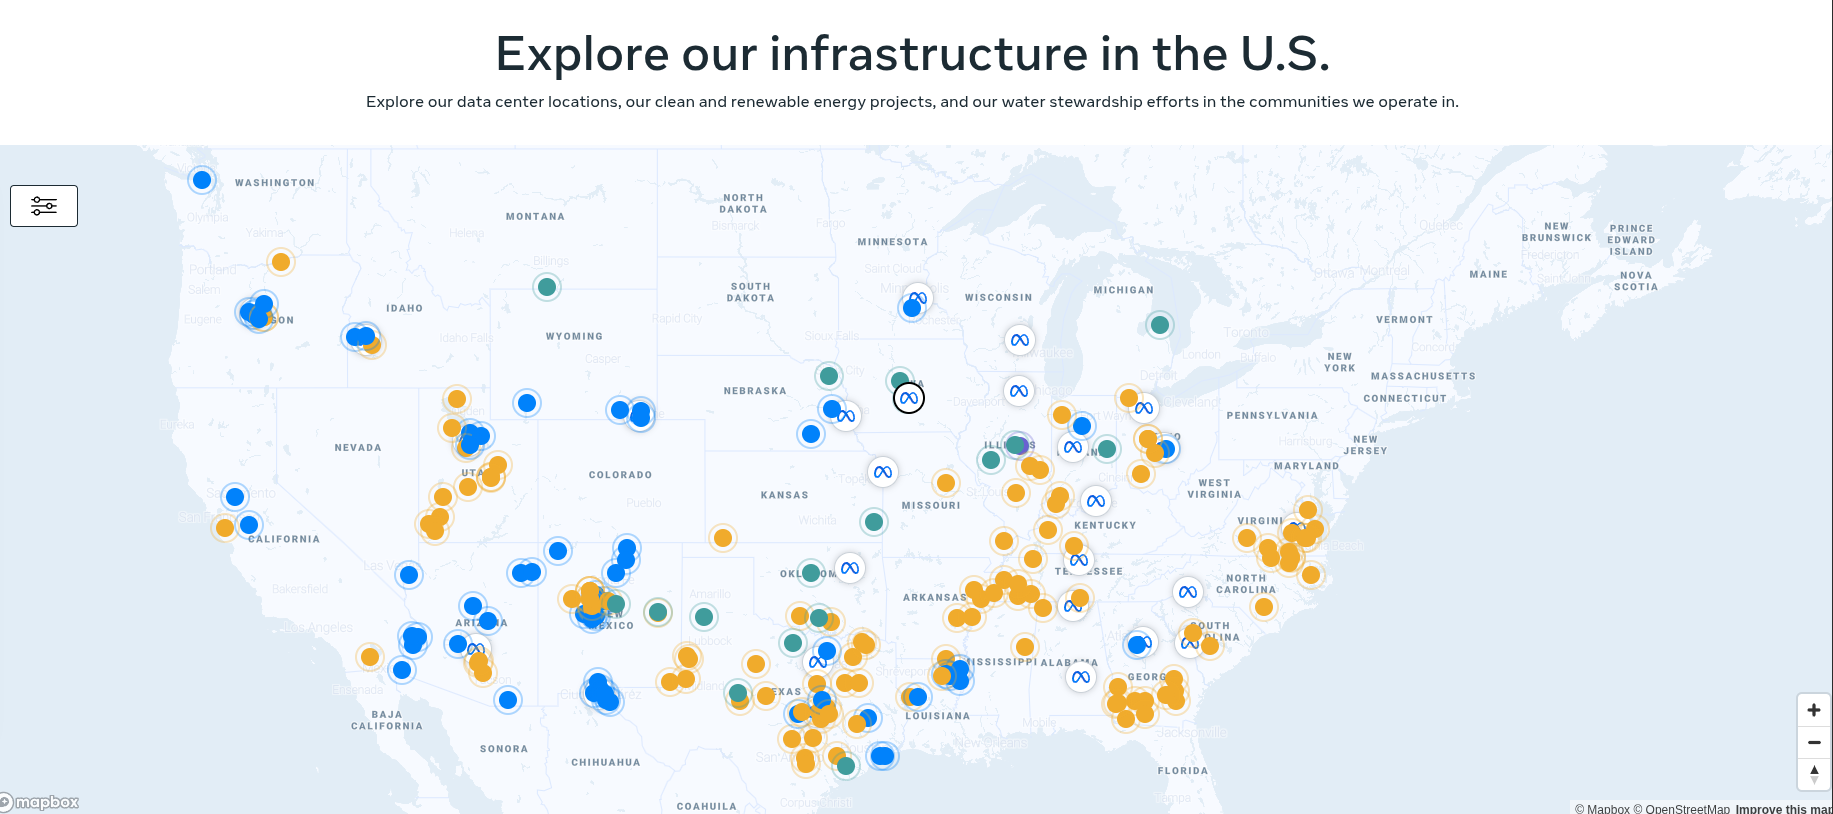Image resolution: width=1833 pixels, height=814 pixels.
Task: Reset map bearing with compass button
Action: pyautogui.click(x=1813, y=774)
